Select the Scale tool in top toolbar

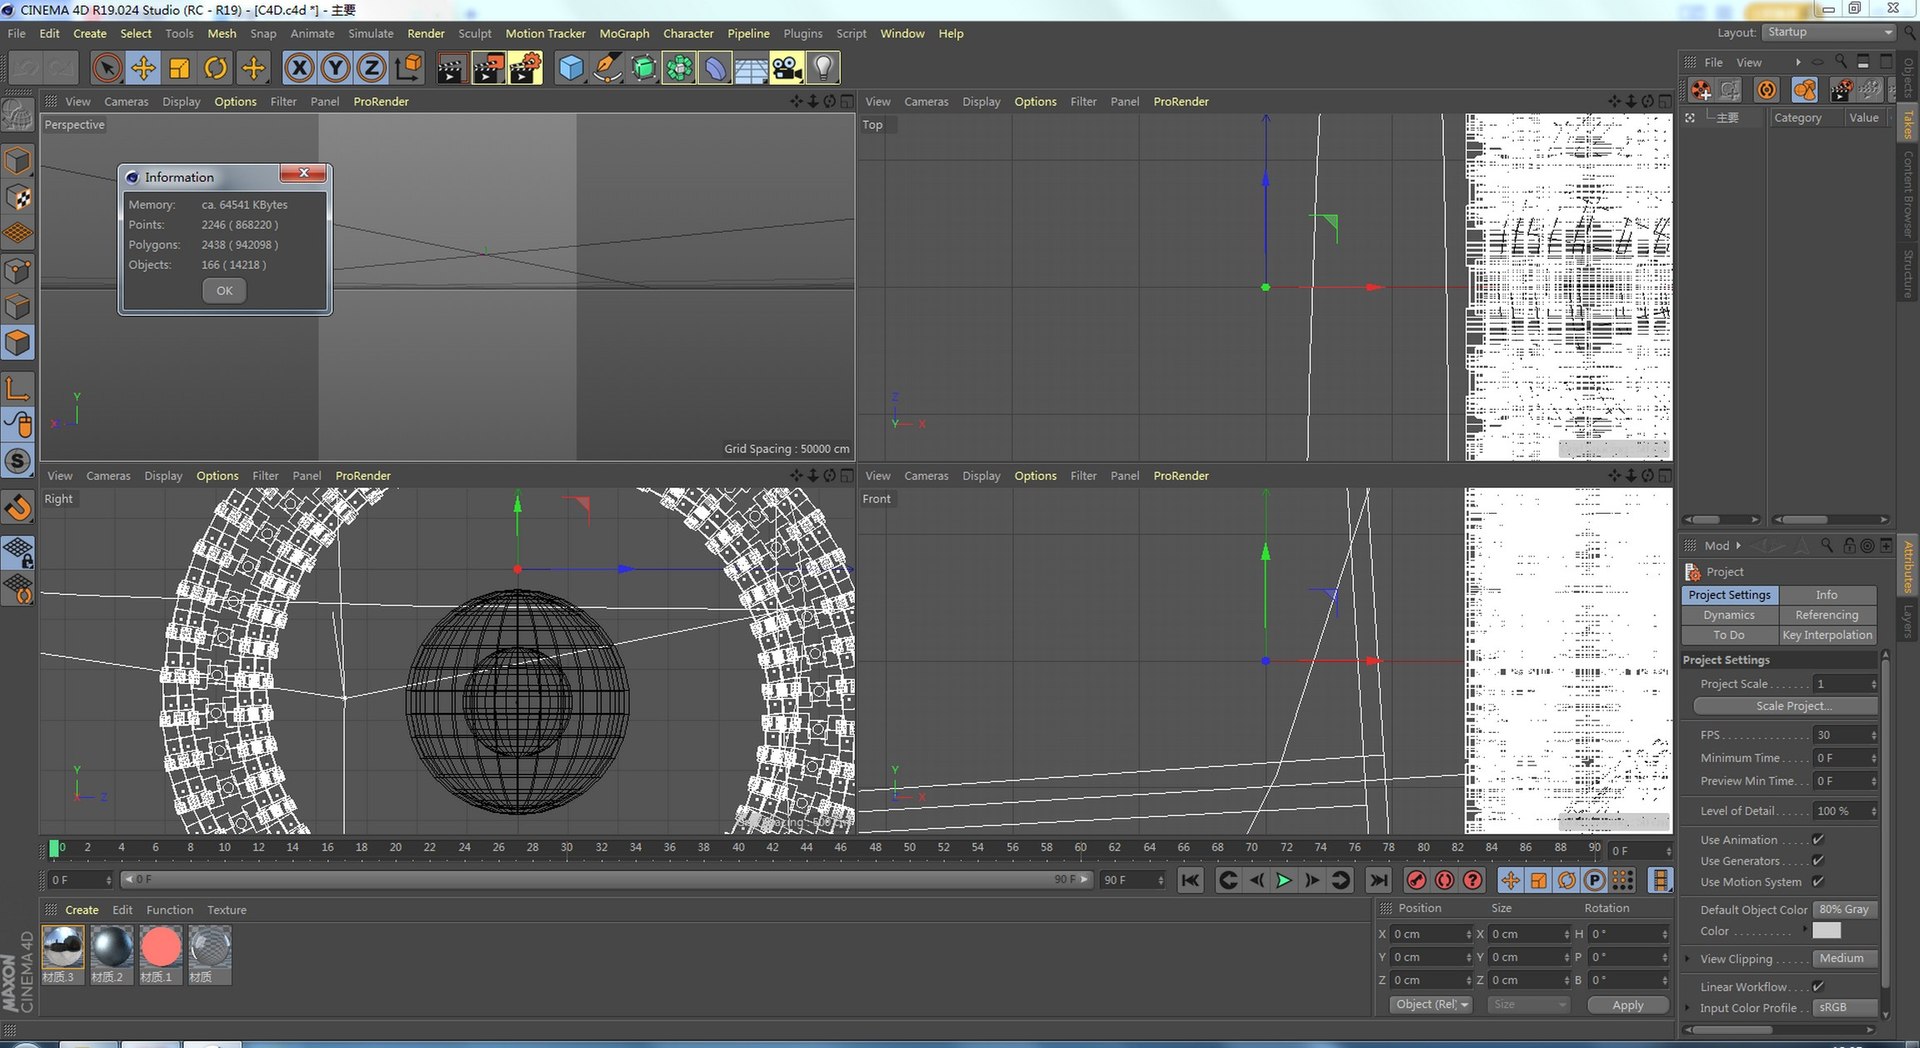[179, 68]
